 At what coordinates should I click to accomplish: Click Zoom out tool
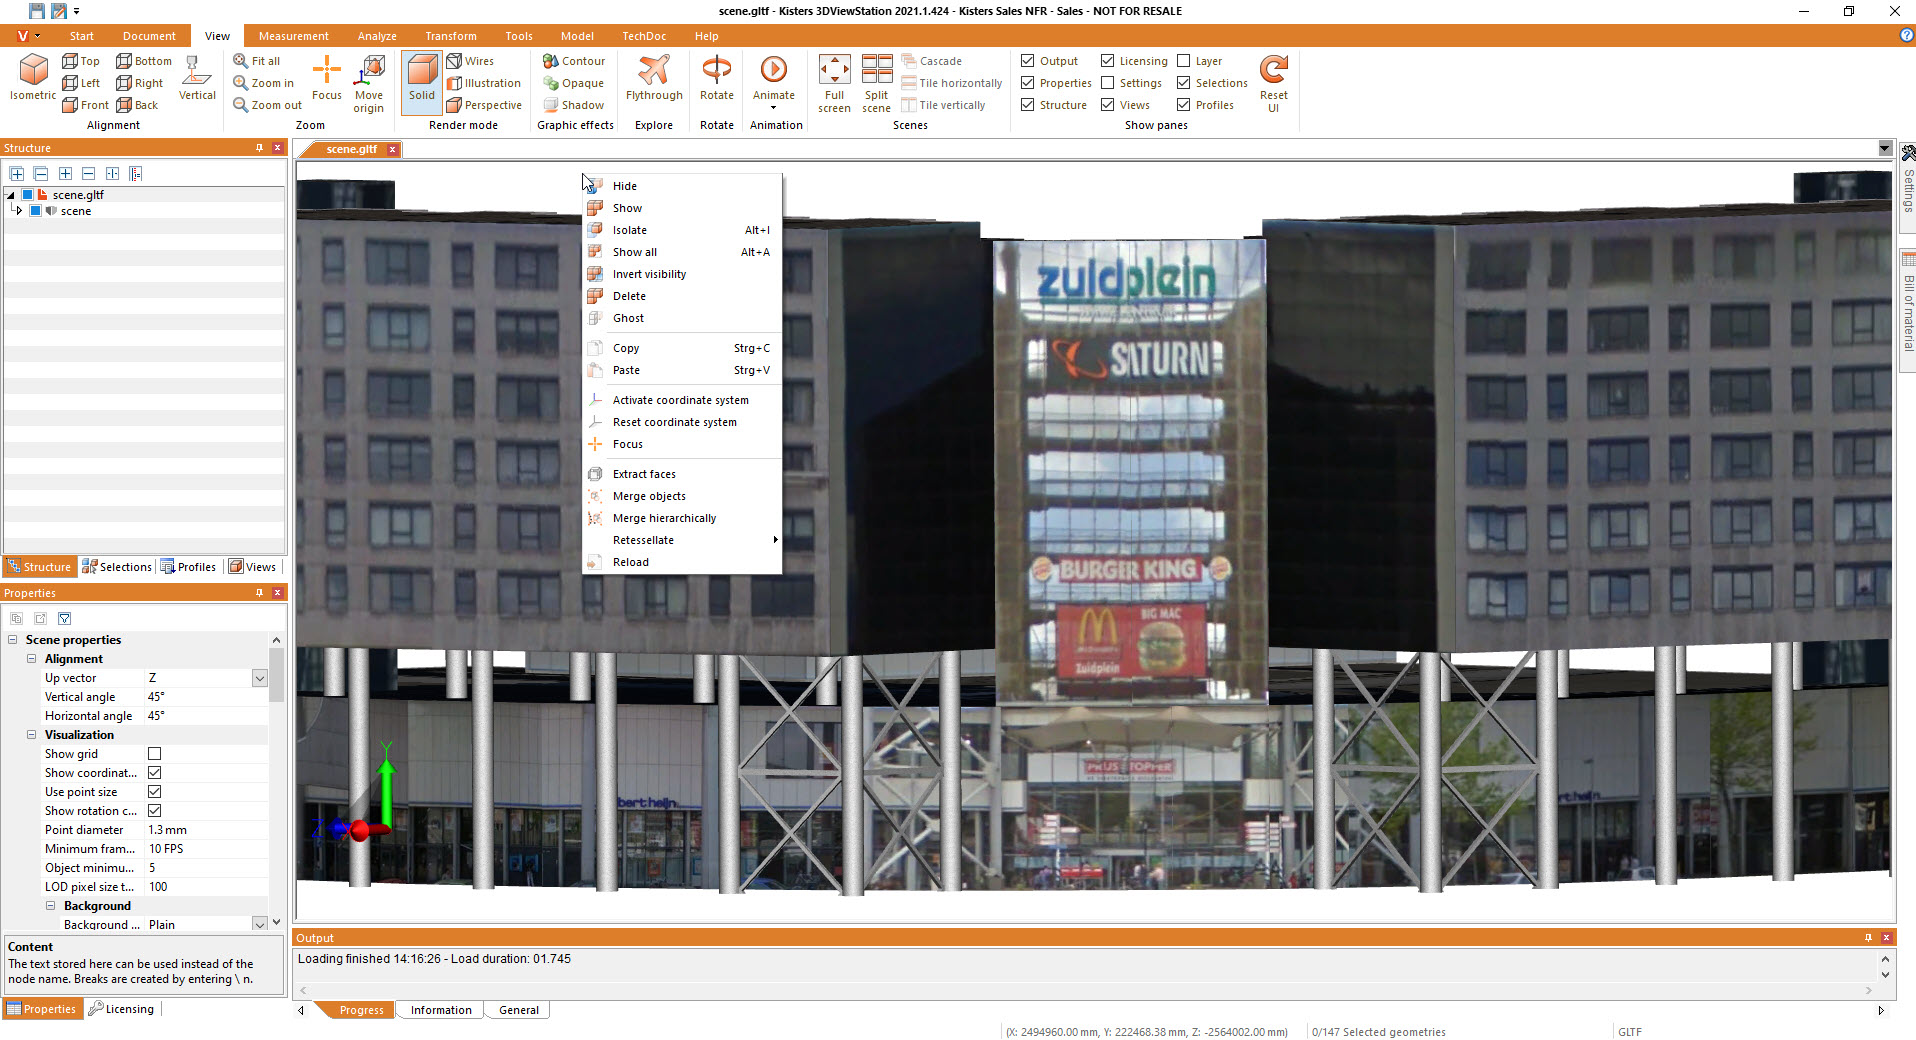click(x=268, y=105)
